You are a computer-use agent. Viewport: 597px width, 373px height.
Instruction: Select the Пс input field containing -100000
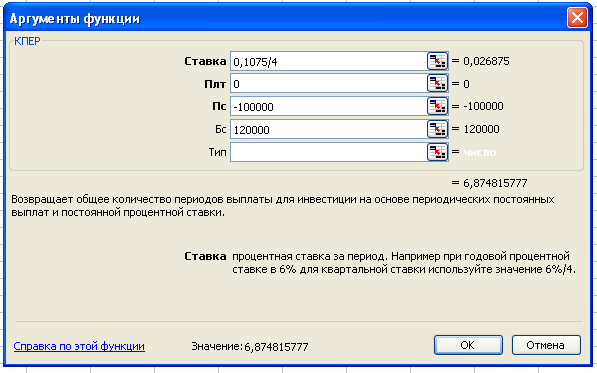tap(329, 106)
